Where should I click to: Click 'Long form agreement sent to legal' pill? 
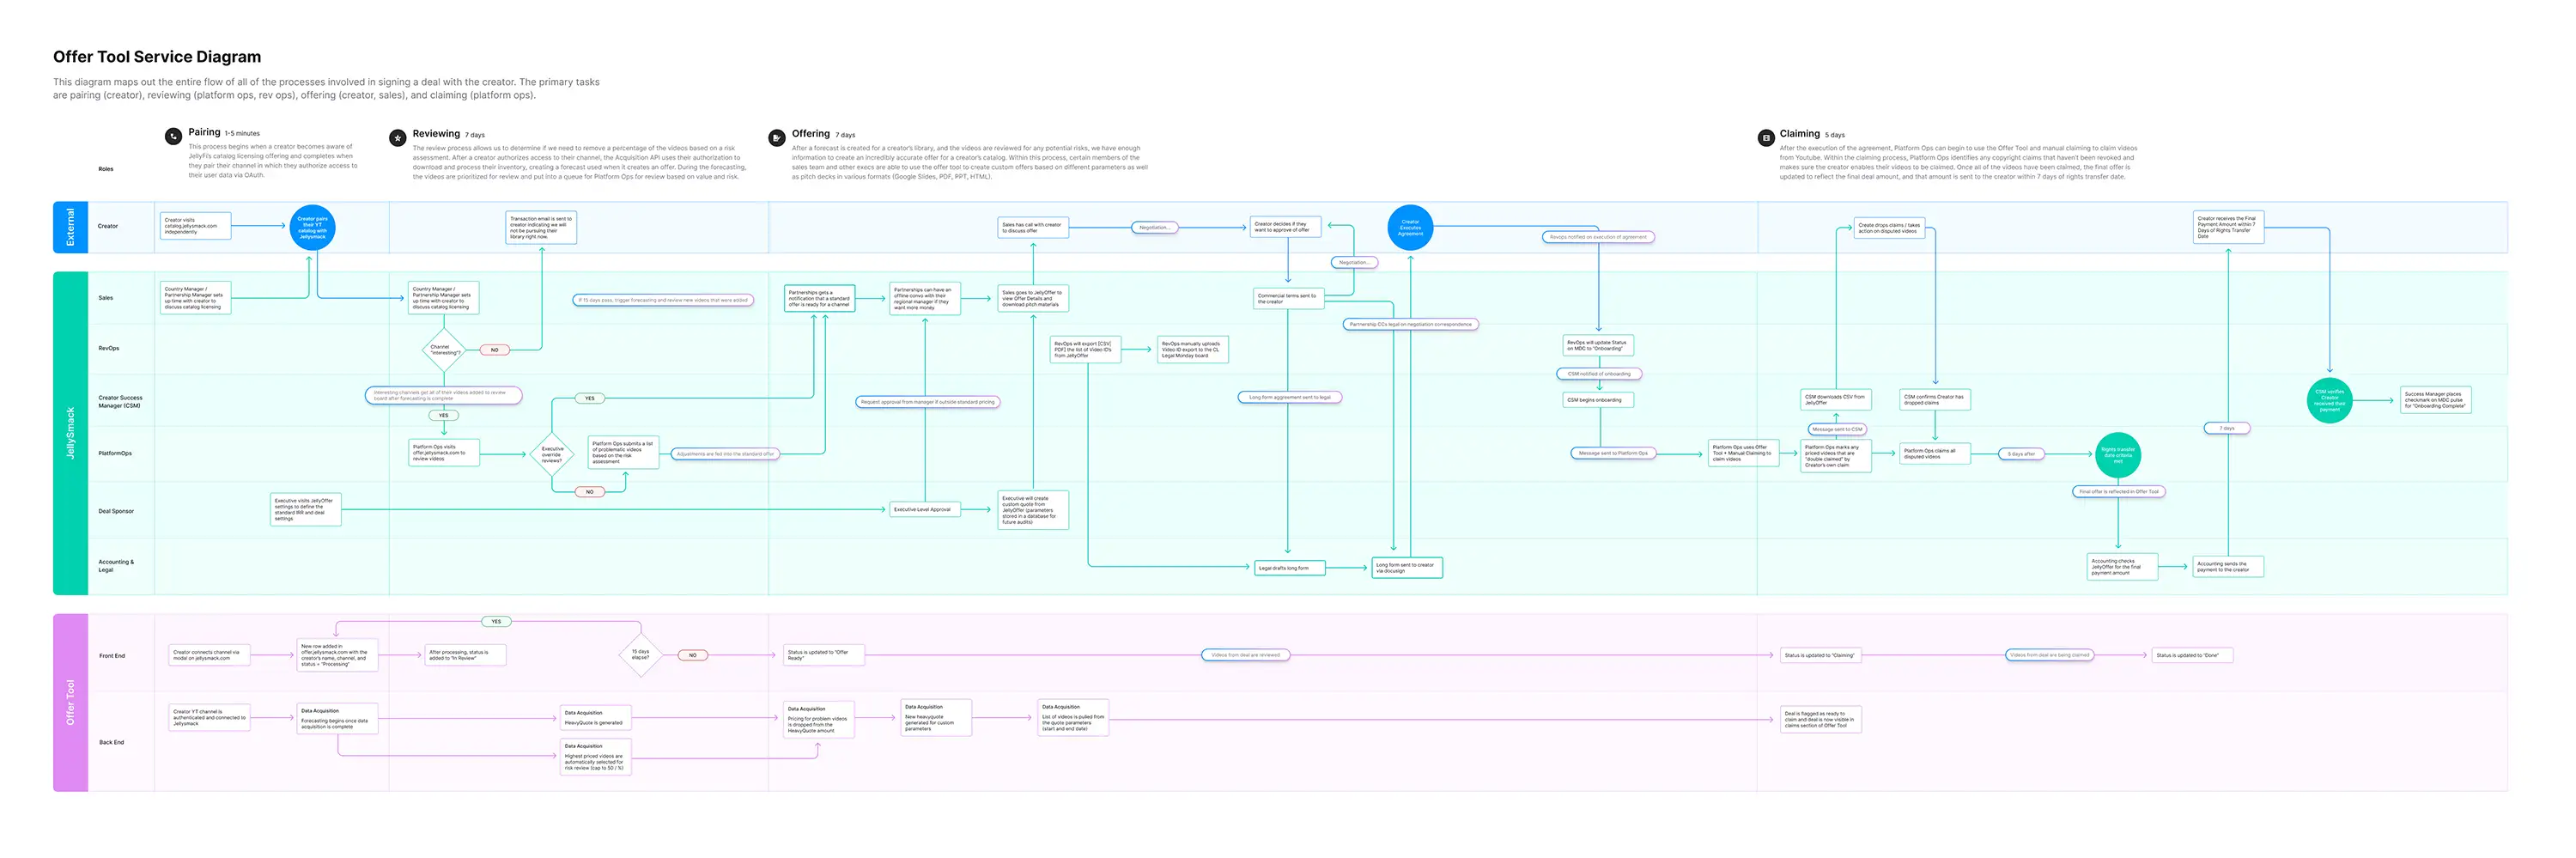(x=1289, y=397)
